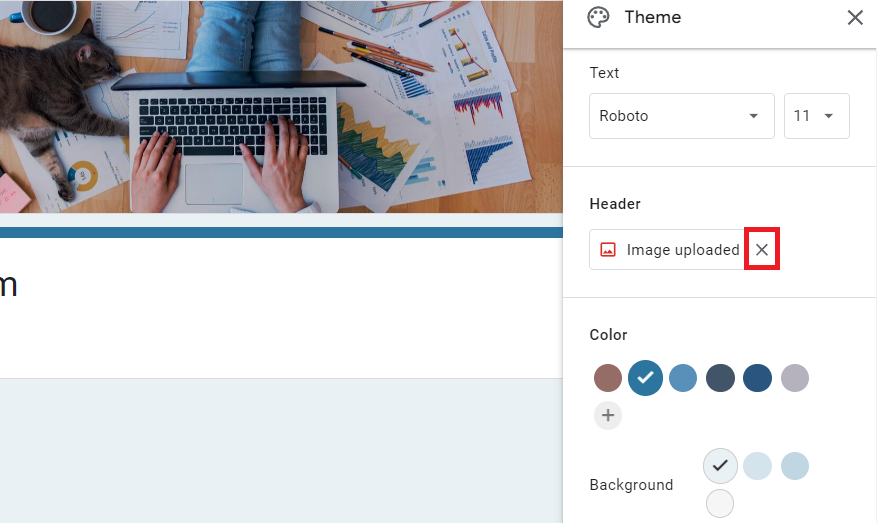
Task: Open the text size 11 dropdown
Action: coord(816,116)
